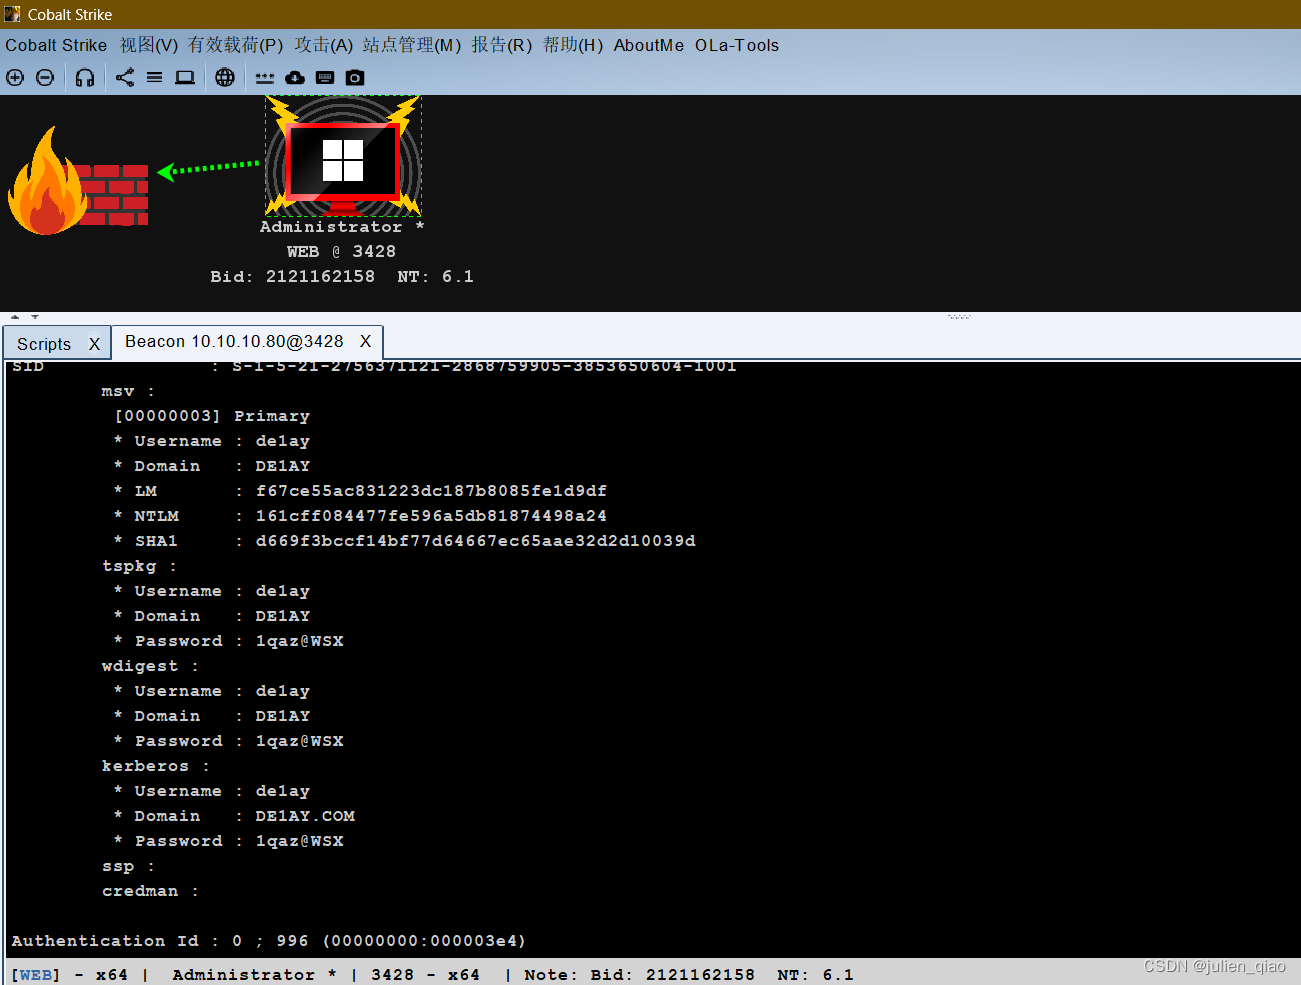Switch to session table list icon
This screenshot has height=985, width=1301.
tap(154, 77)
